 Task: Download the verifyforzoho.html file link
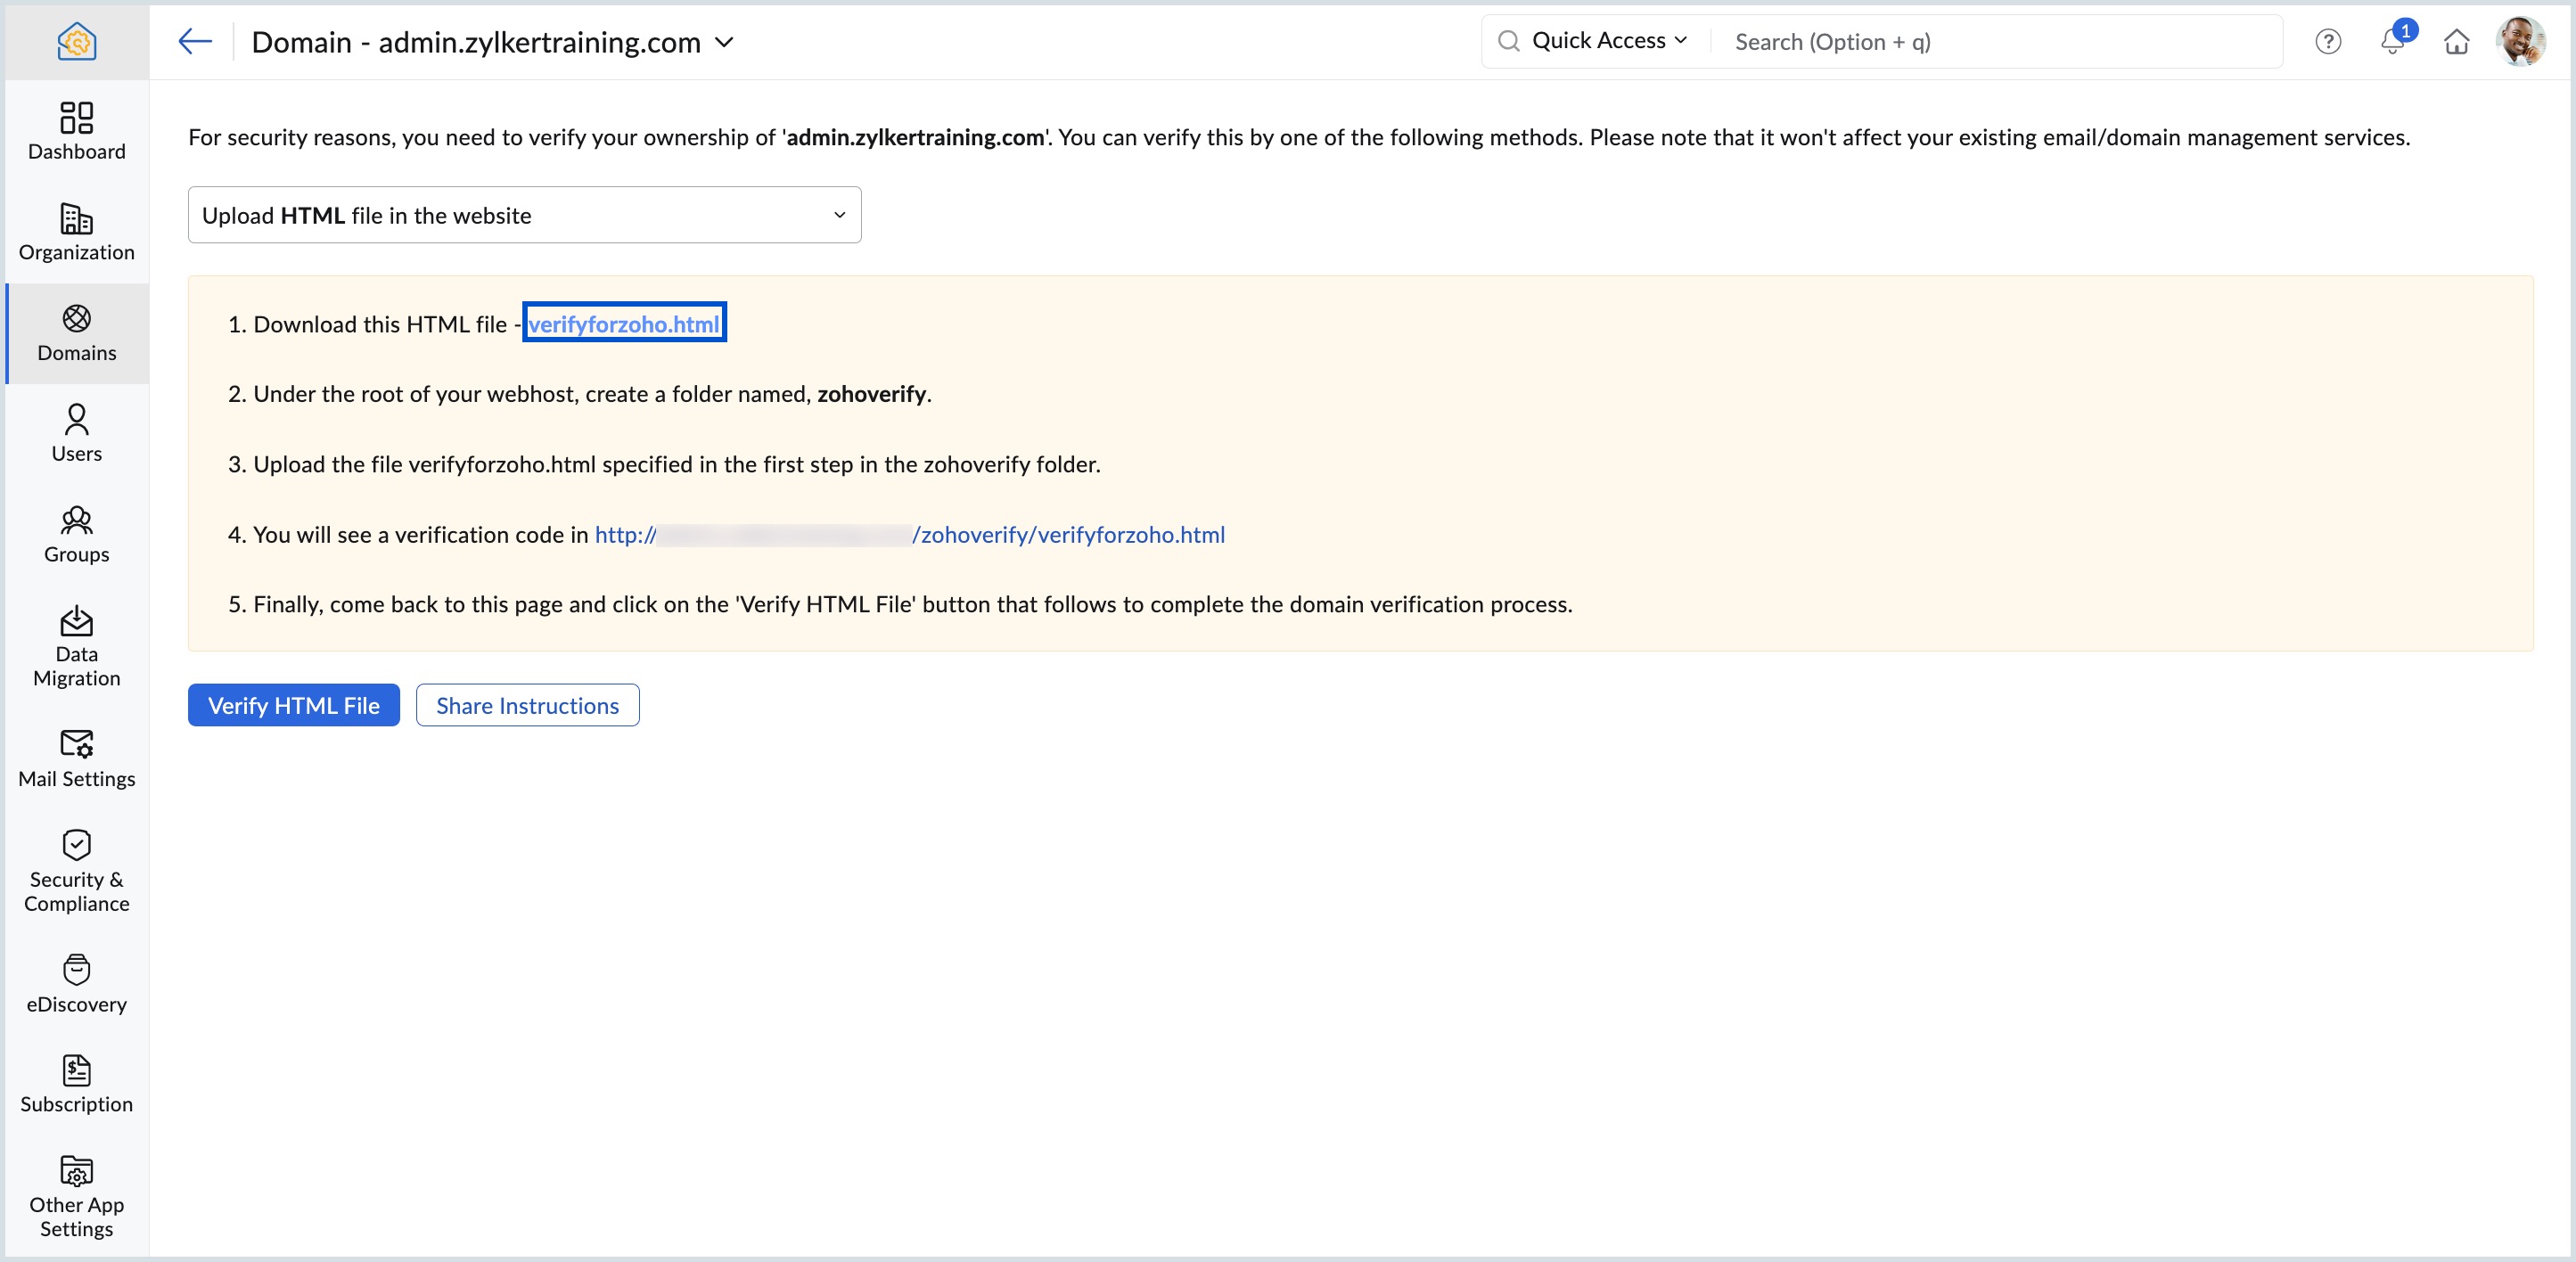pyautogui.click(x=623, y=323)
